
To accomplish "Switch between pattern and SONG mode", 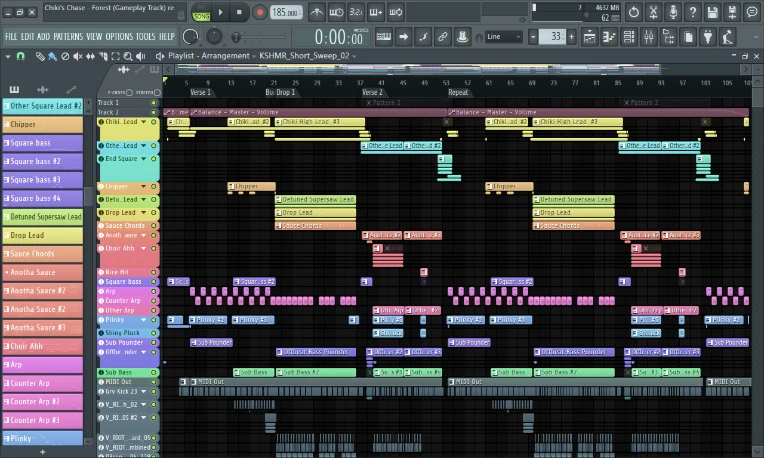I will (x=201, y=13).
